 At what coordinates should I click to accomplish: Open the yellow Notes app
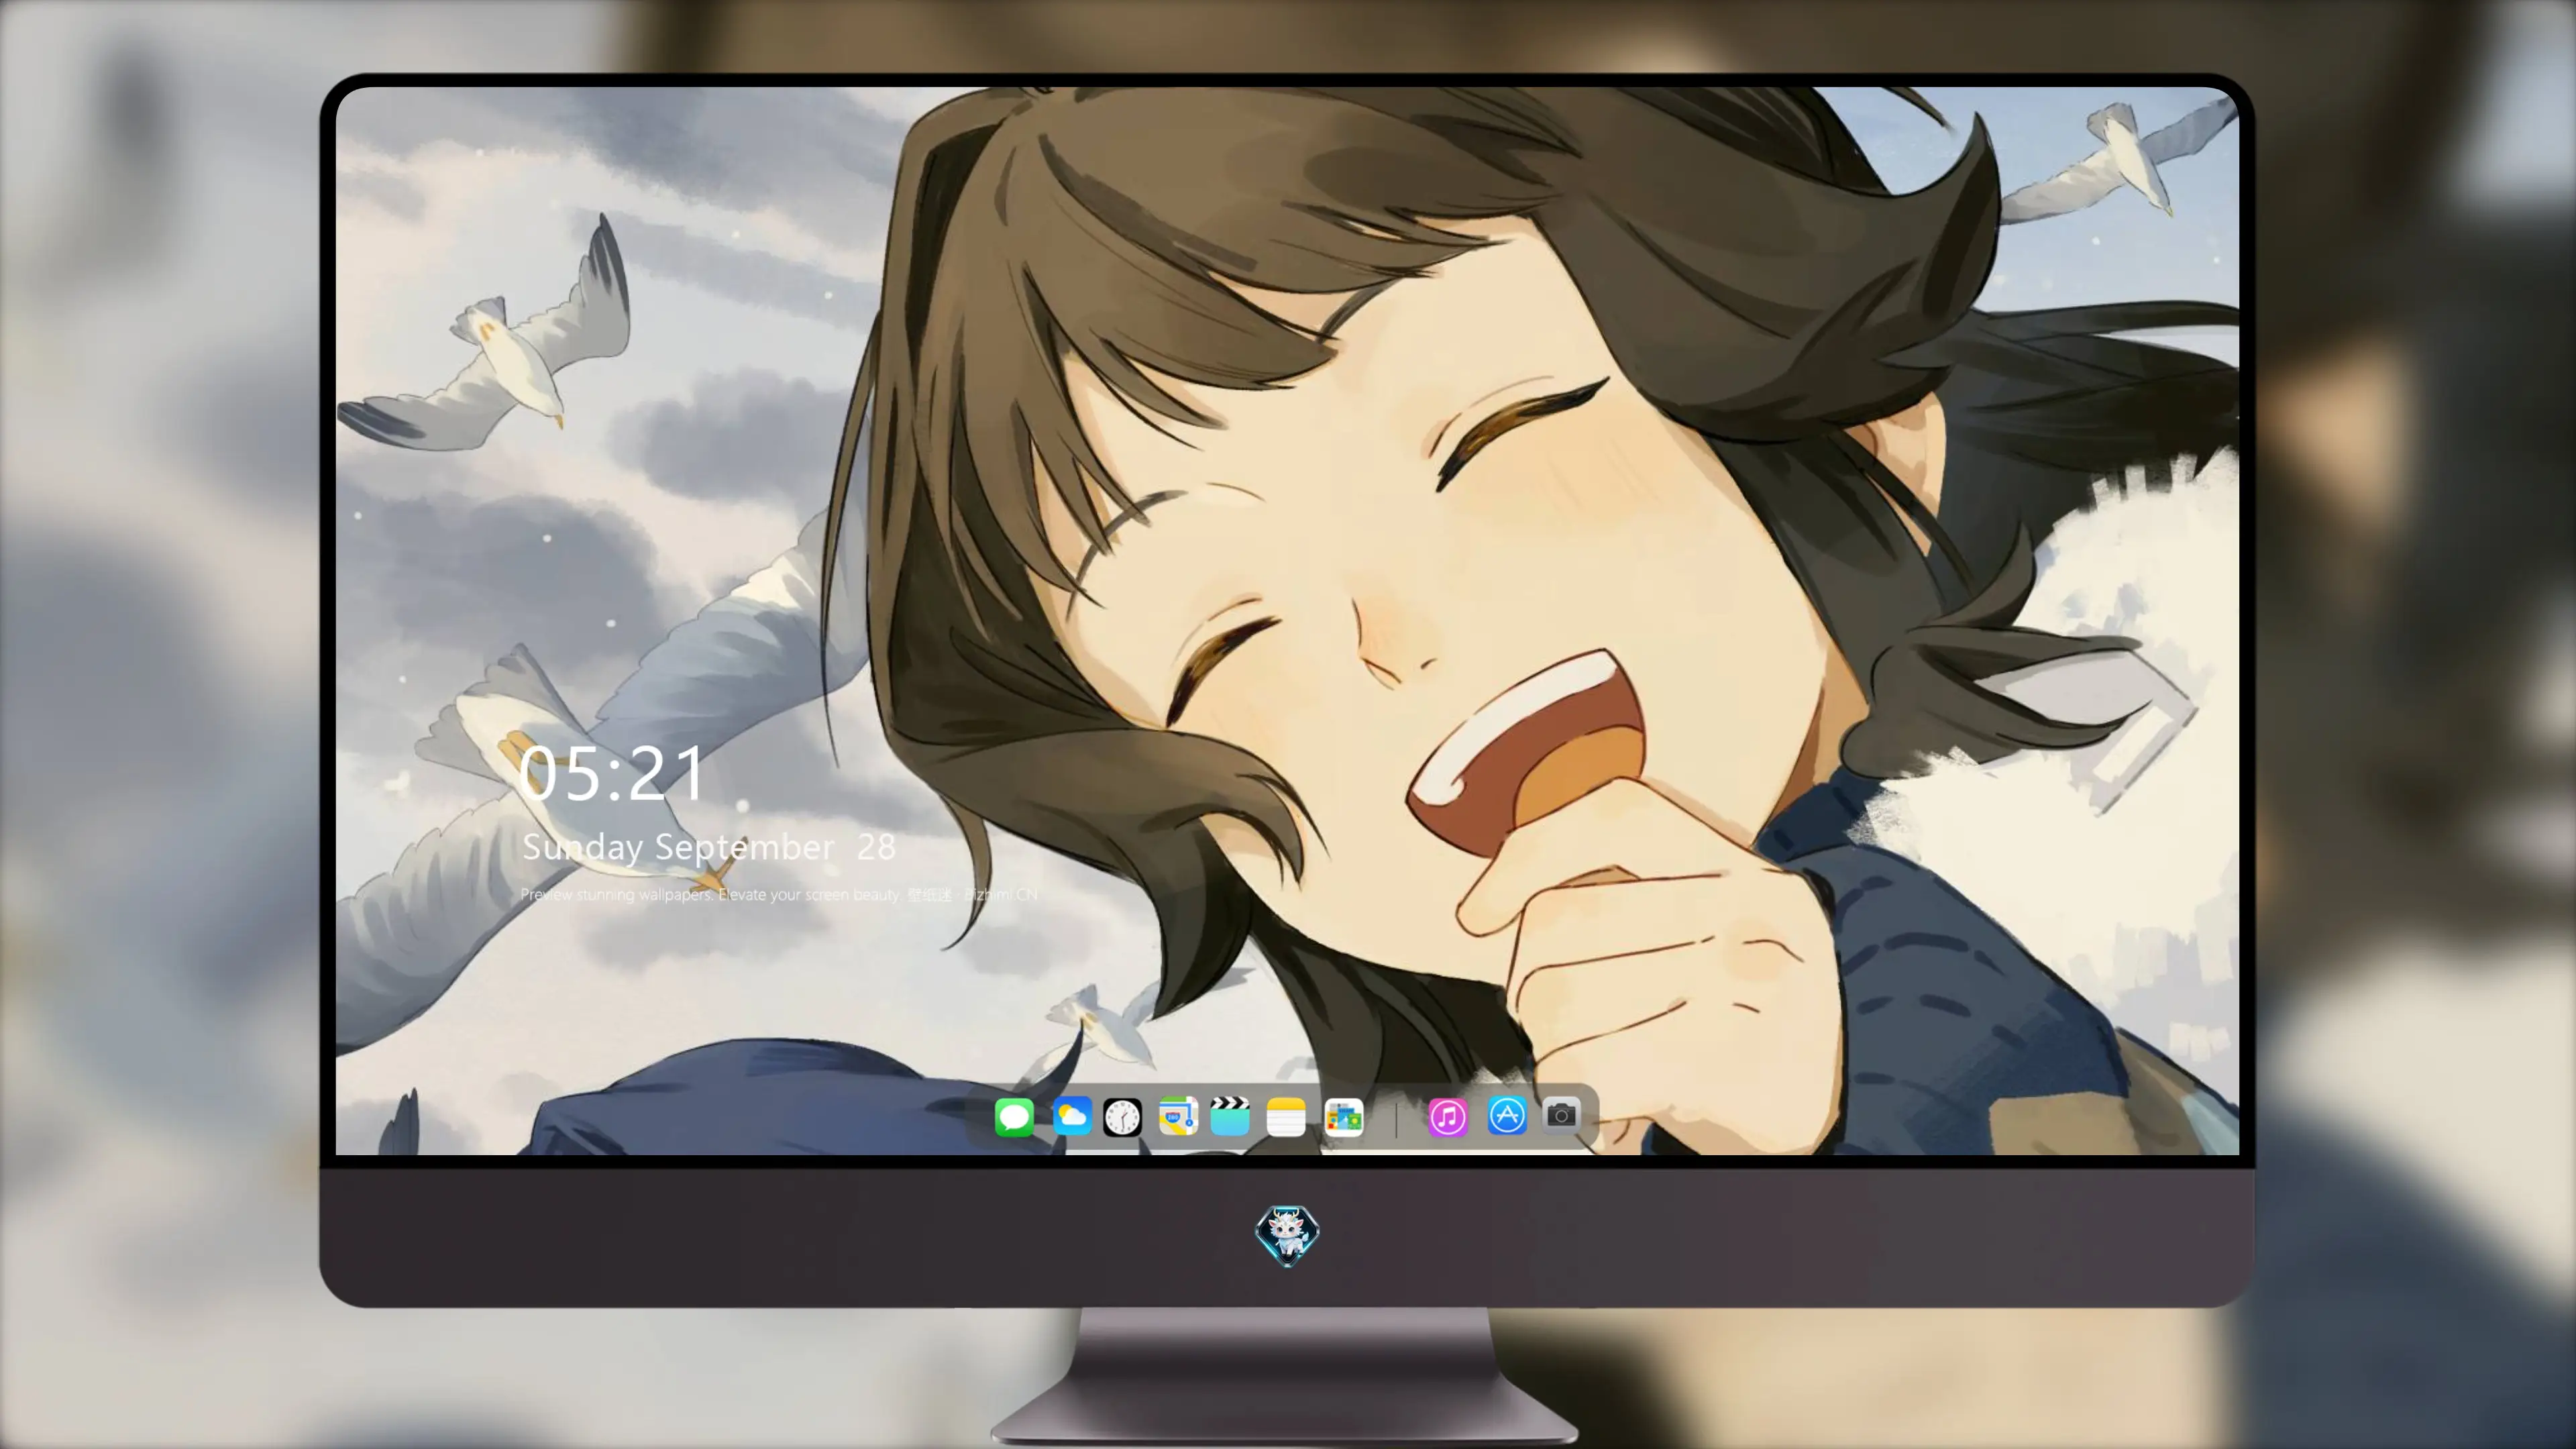tap(1286, 1116)
